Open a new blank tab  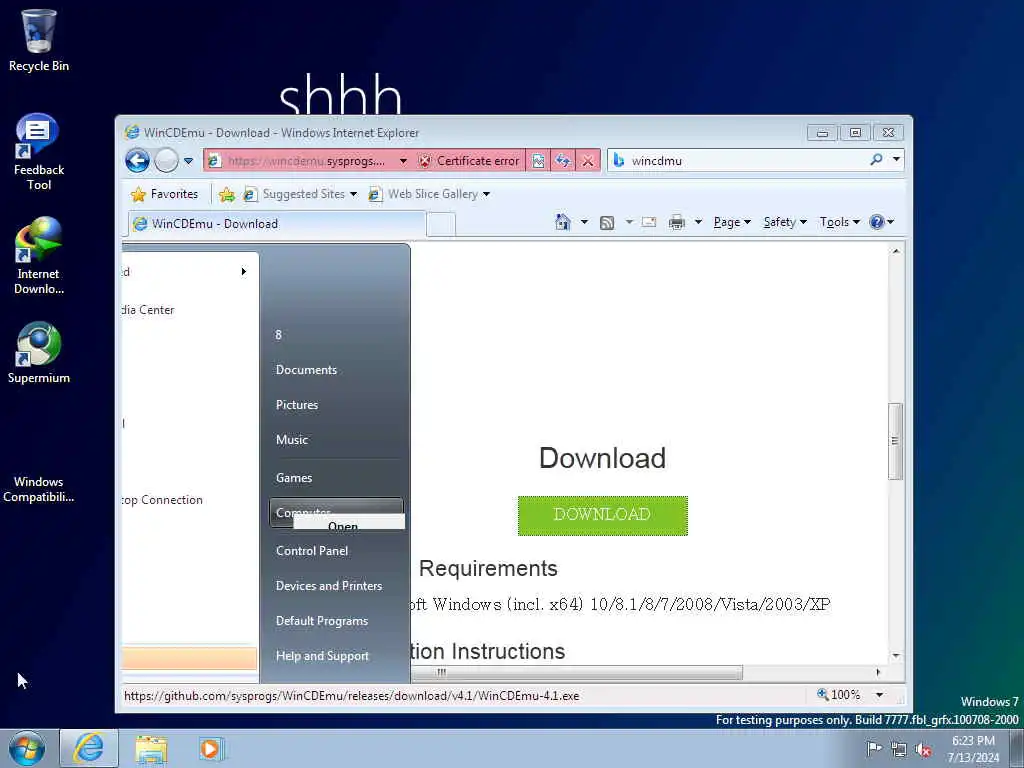pyautogui.click(x=441, y=225)
